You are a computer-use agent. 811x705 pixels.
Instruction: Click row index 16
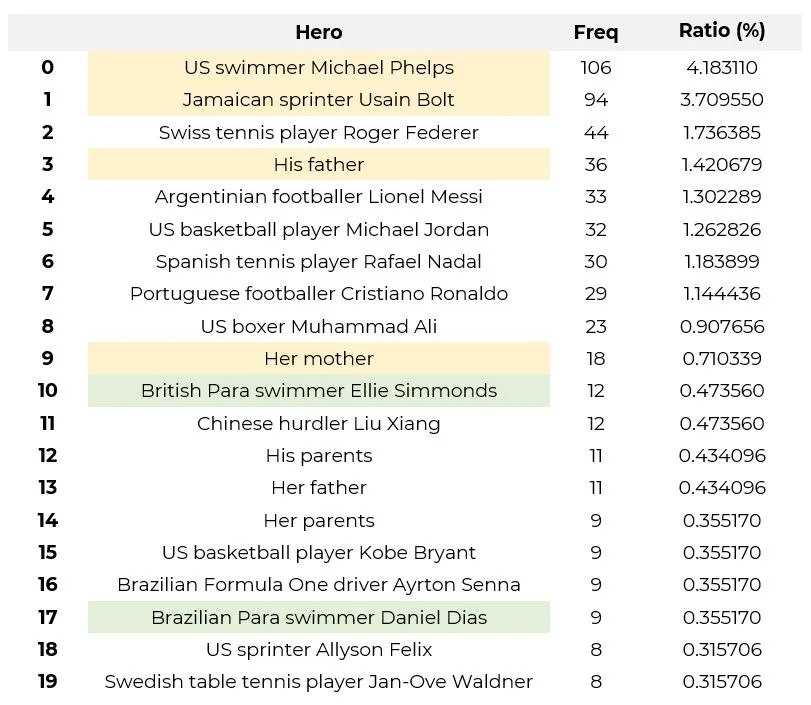point(47,585)
